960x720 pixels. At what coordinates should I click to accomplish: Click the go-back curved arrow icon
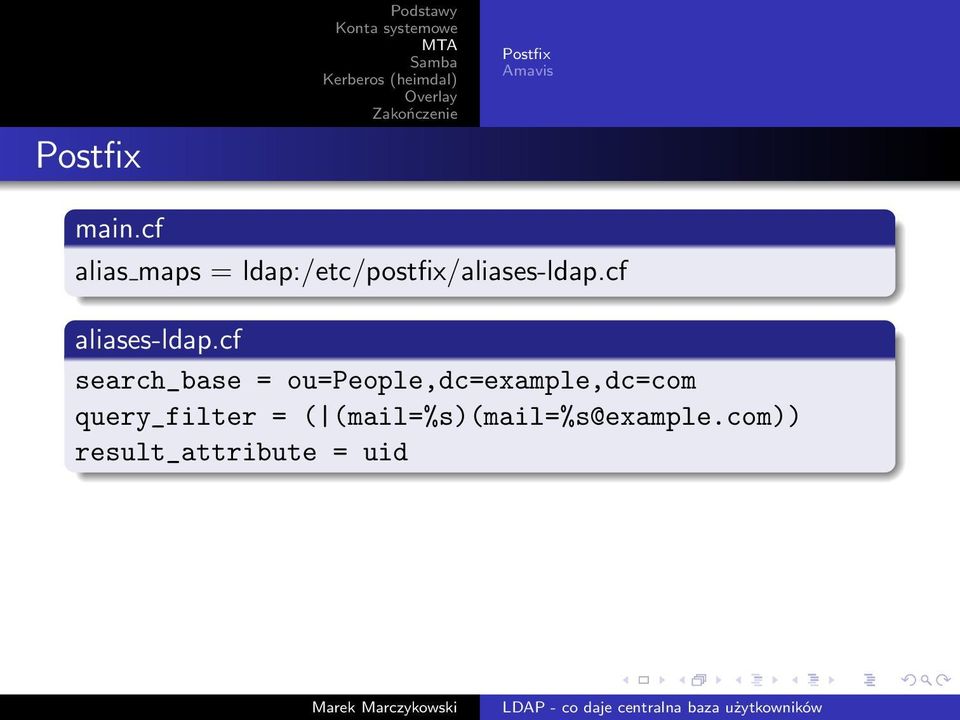909,680
